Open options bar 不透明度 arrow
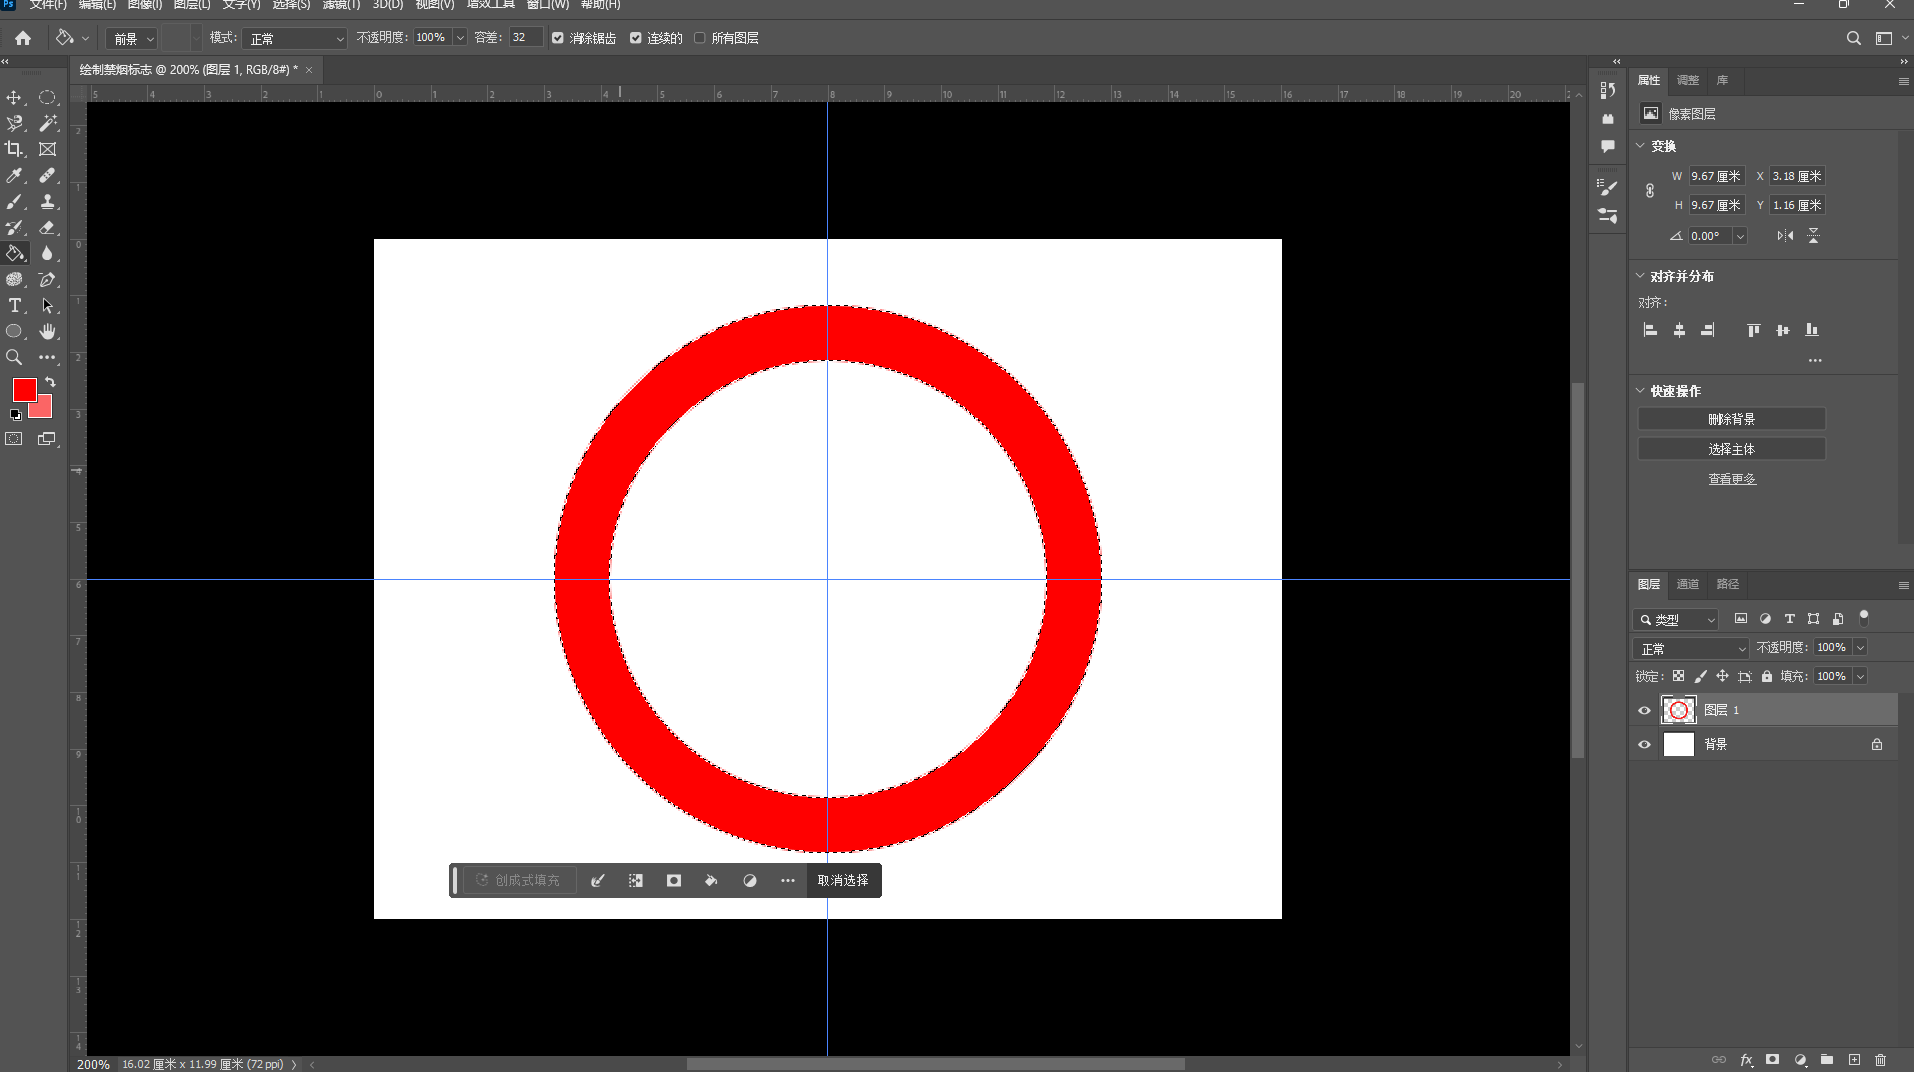This screenshot has width=1914, height=1072. [x=460, y=38]
